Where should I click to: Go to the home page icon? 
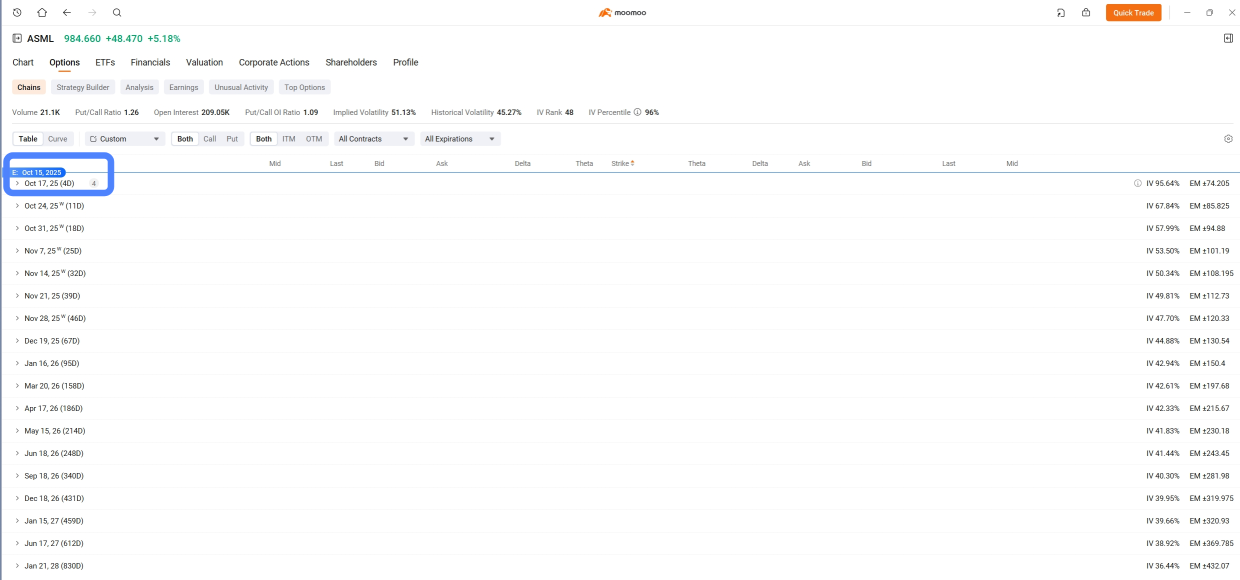click(x=42, y=12)
